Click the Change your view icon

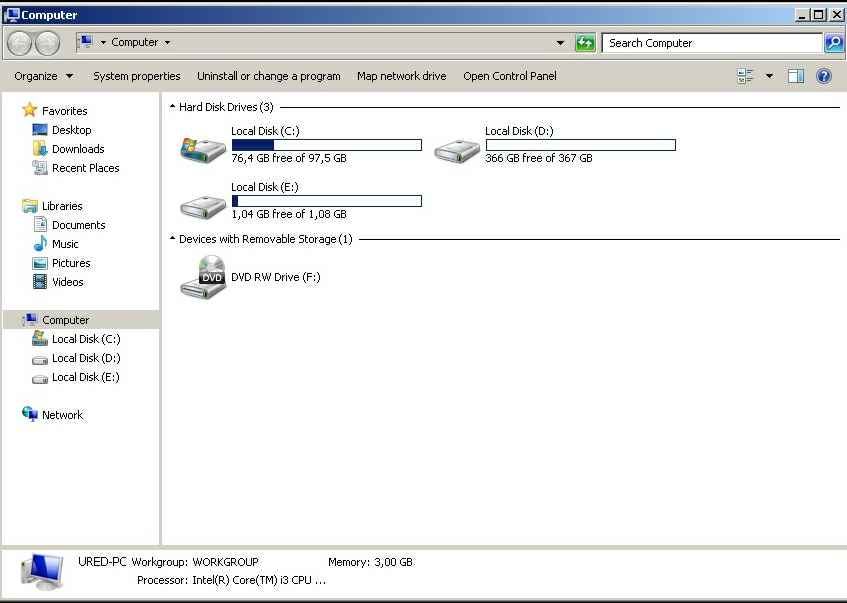(745, 76)
